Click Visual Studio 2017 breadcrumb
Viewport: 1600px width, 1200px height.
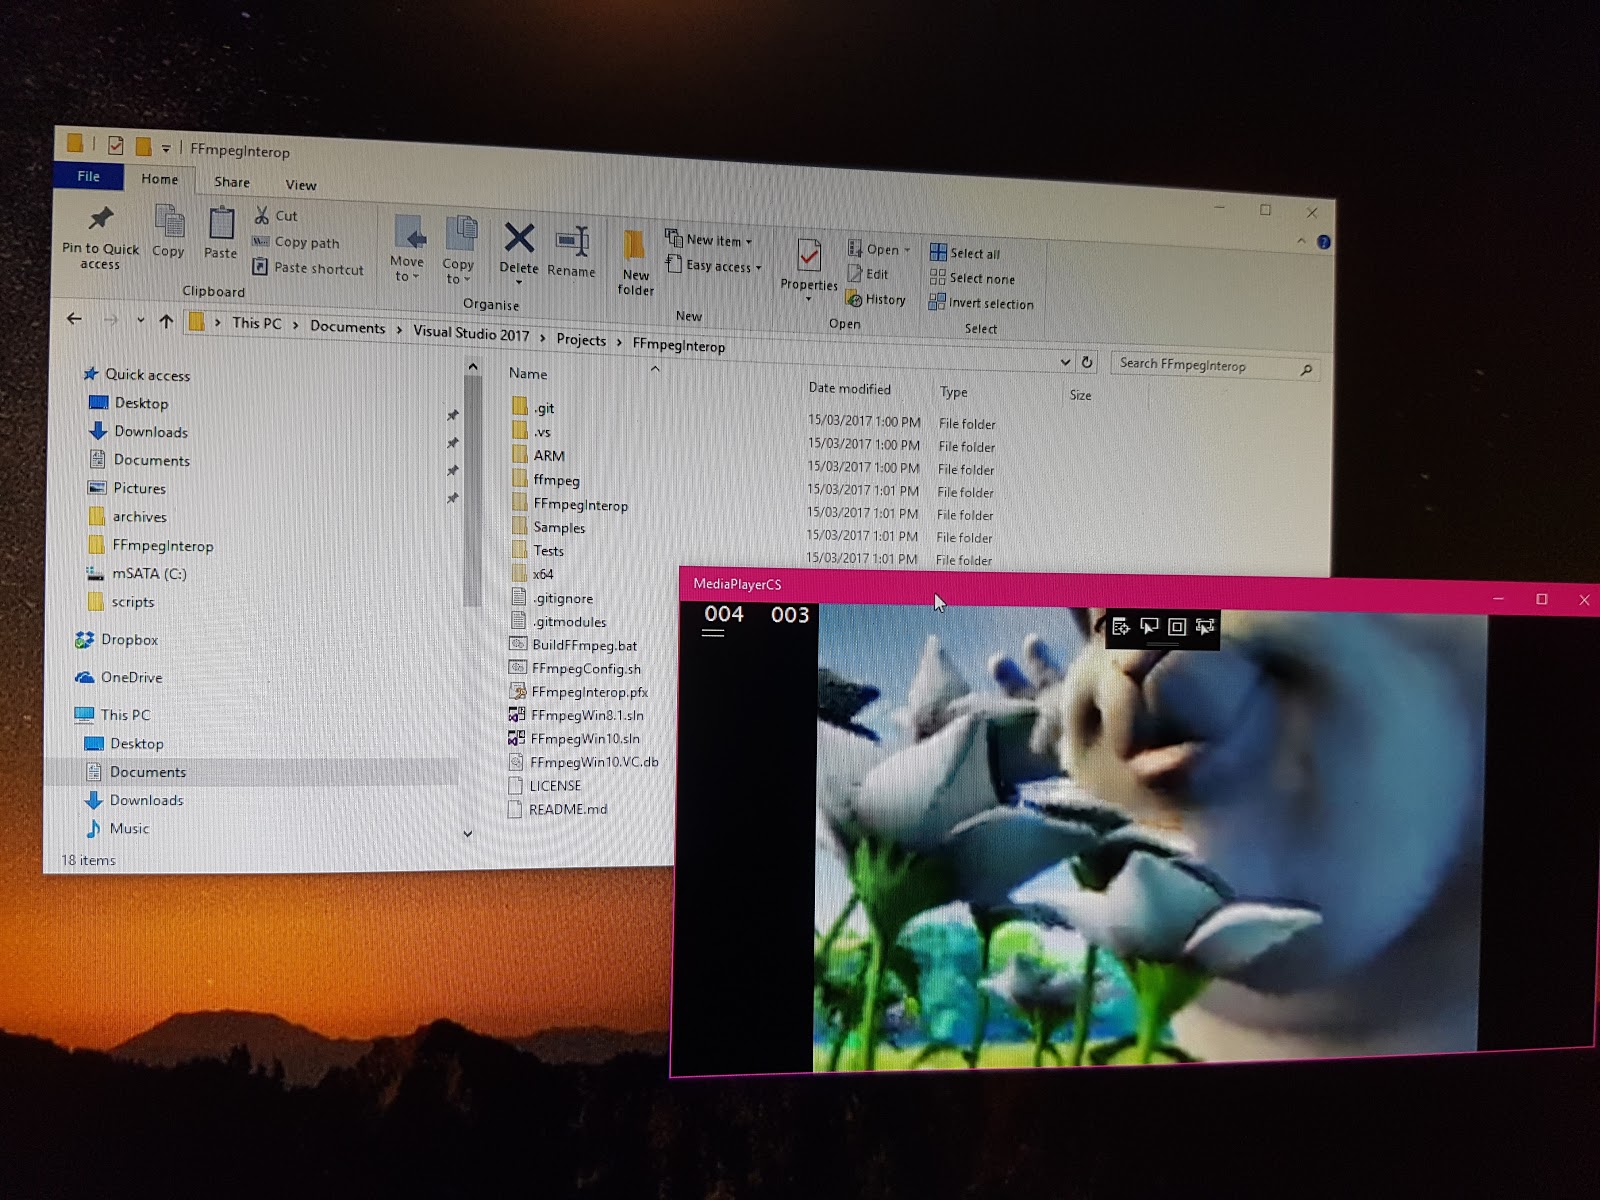pyautogui.click(x=471, y=333)
